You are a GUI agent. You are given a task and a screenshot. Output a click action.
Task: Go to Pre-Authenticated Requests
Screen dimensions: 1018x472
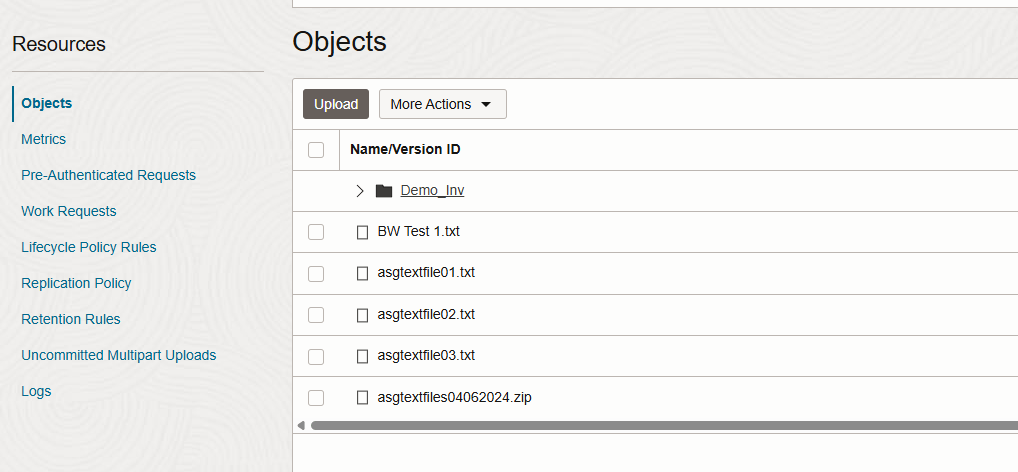[x=108, y=175]
